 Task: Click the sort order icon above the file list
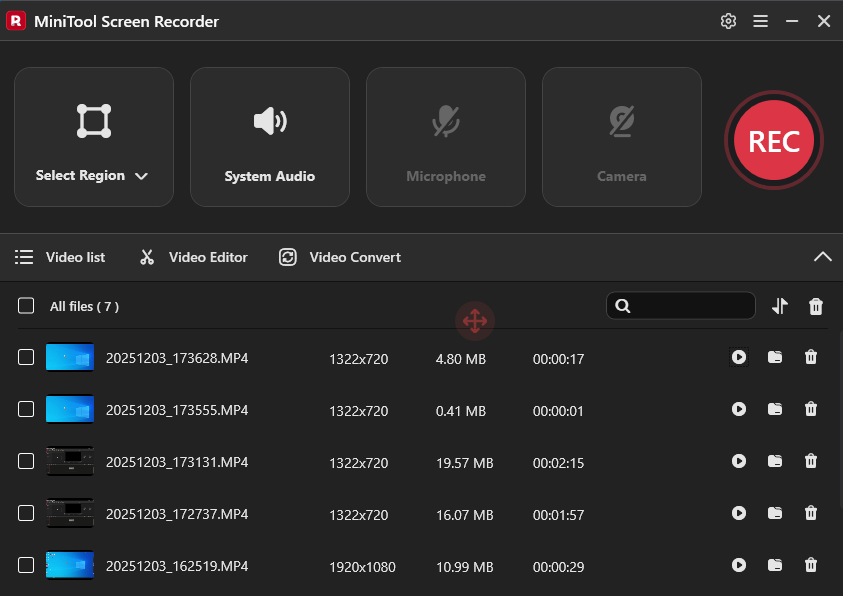click(x=780, y=306)
